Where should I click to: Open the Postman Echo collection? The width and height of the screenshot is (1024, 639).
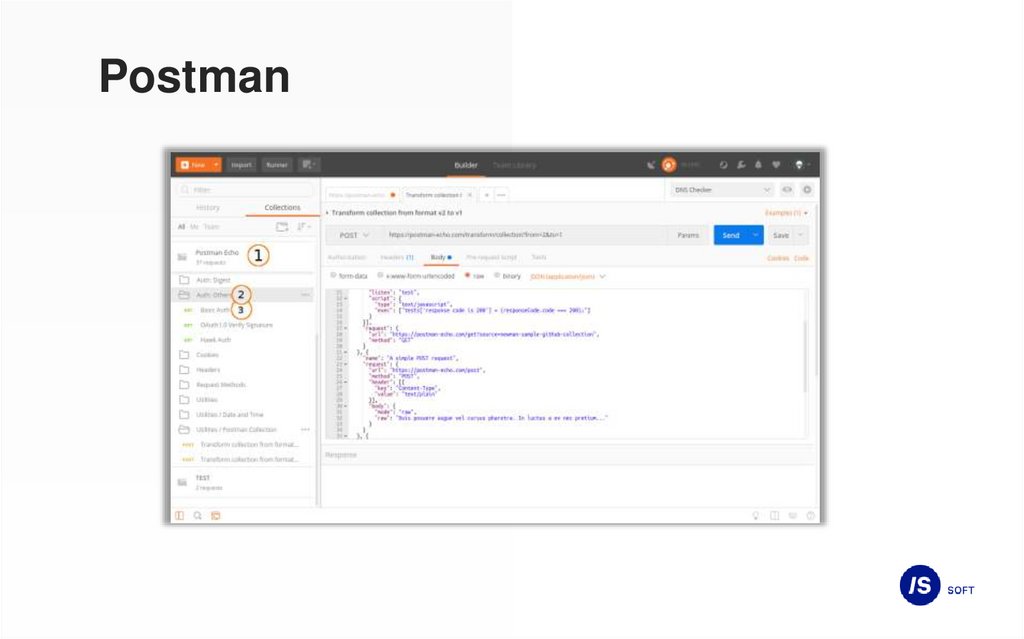tap(242, 256)
